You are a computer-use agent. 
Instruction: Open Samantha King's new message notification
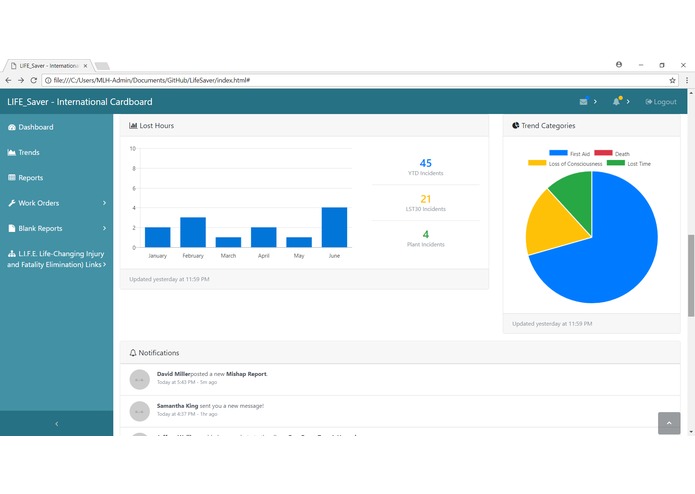tap(400, 411)
